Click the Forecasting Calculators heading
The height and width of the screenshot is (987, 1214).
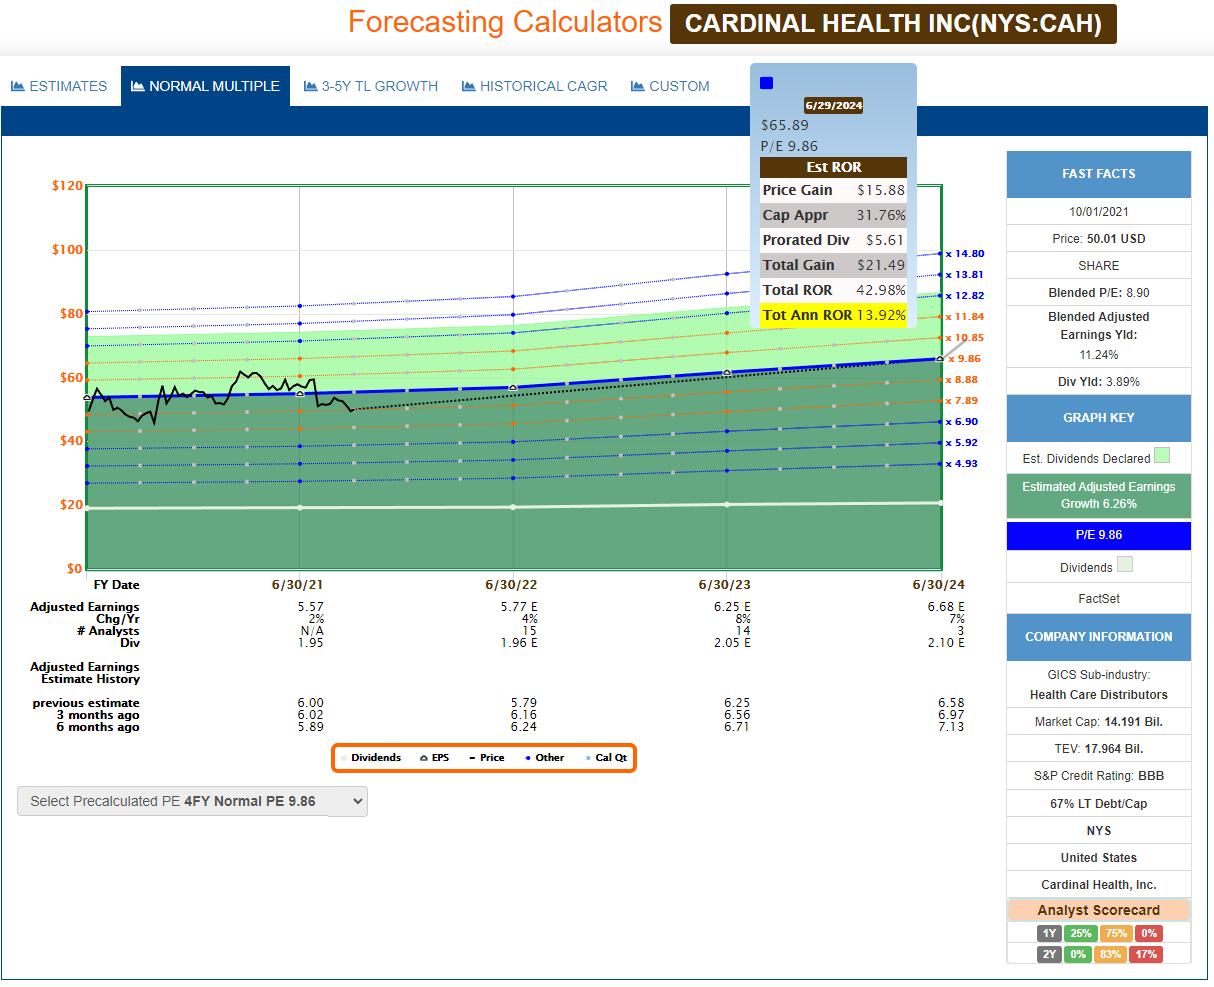pyautogui.click(x=505, y=22)
